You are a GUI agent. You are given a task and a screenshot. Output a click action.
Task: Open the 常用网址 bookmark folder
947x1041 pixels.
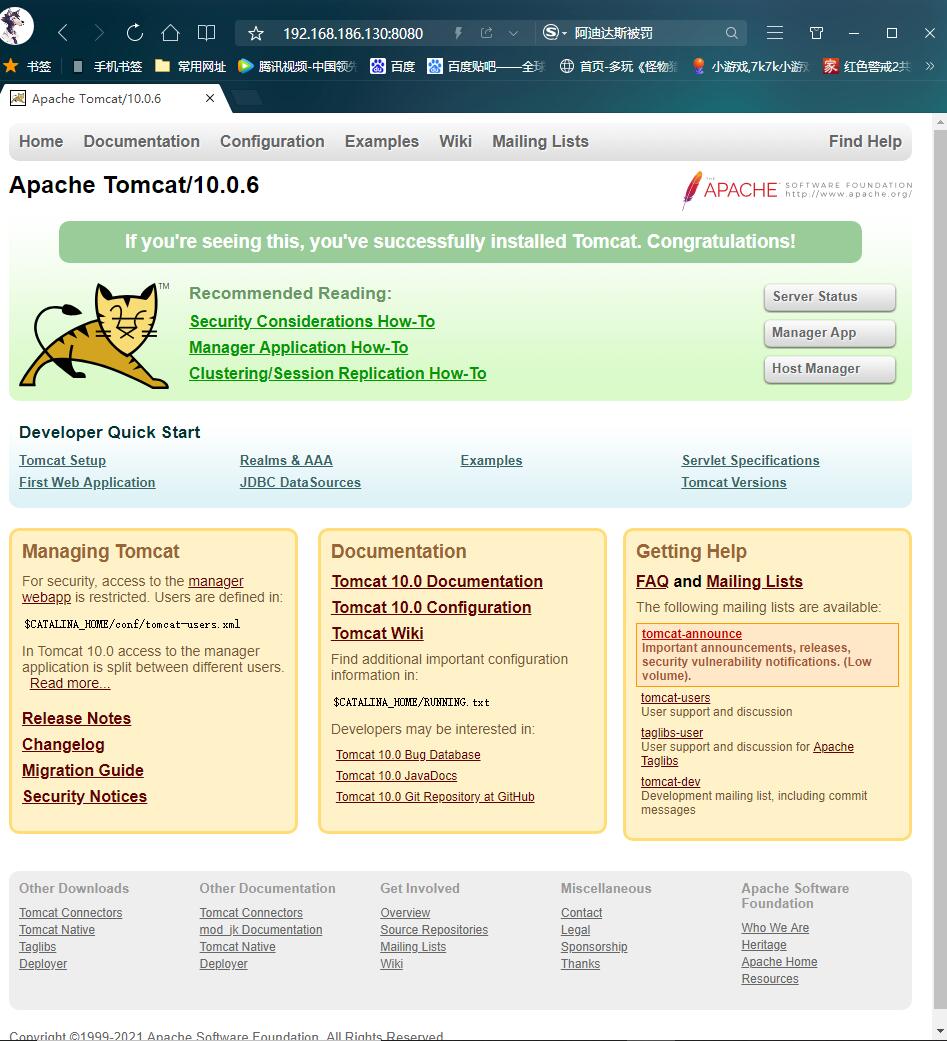[191, 66]
